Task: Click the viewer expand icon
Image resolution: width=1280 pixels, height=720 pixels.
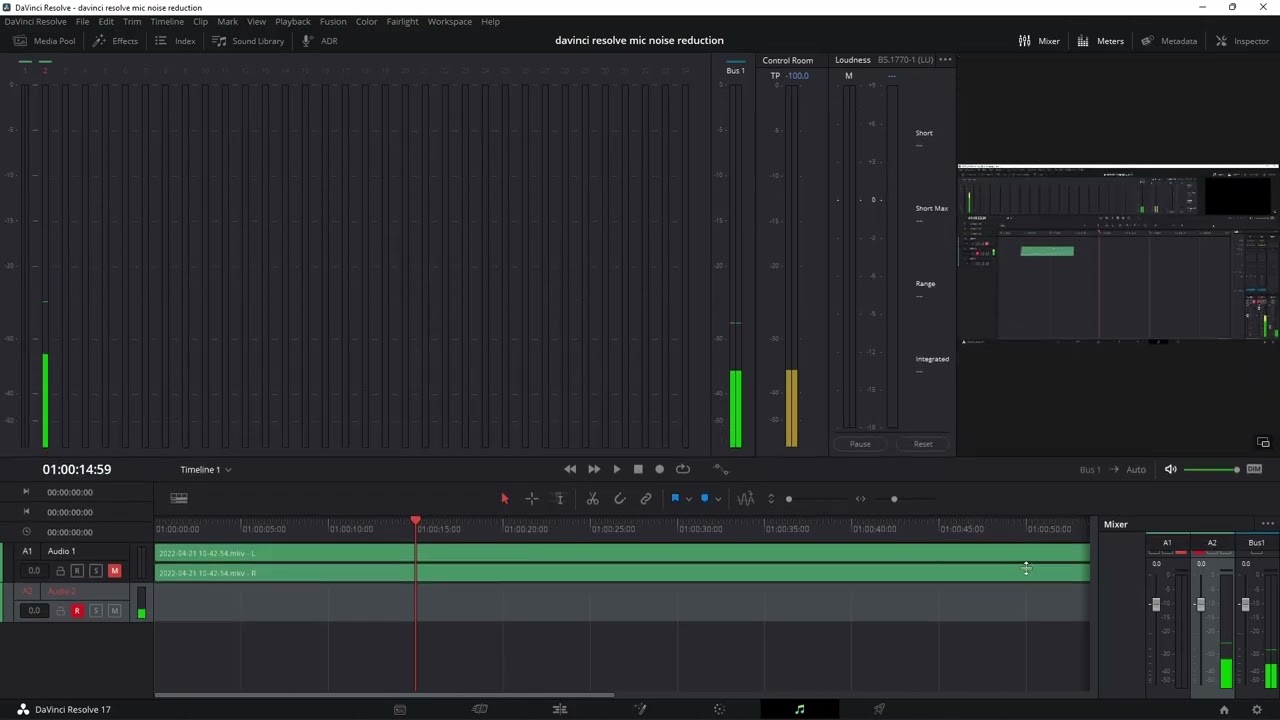Action: 1263,442
